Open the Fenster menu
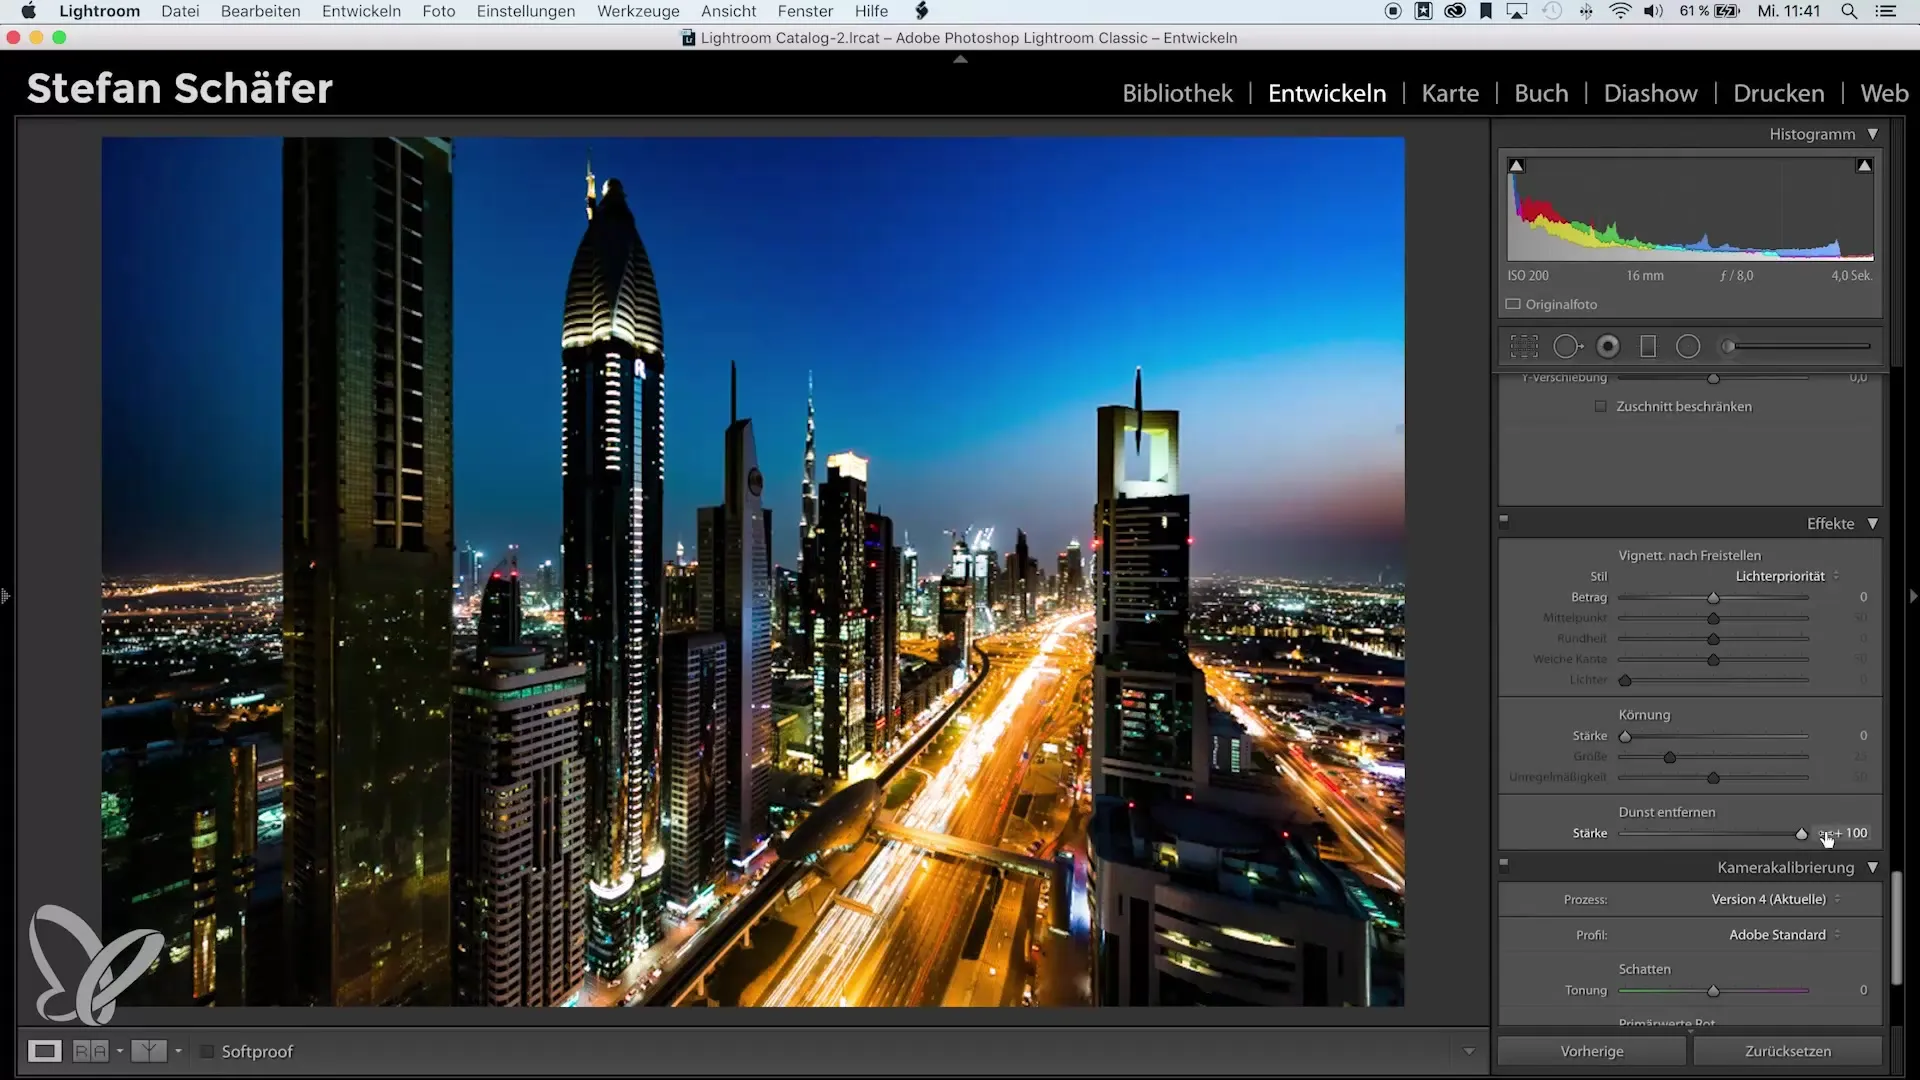 (805, 11)
